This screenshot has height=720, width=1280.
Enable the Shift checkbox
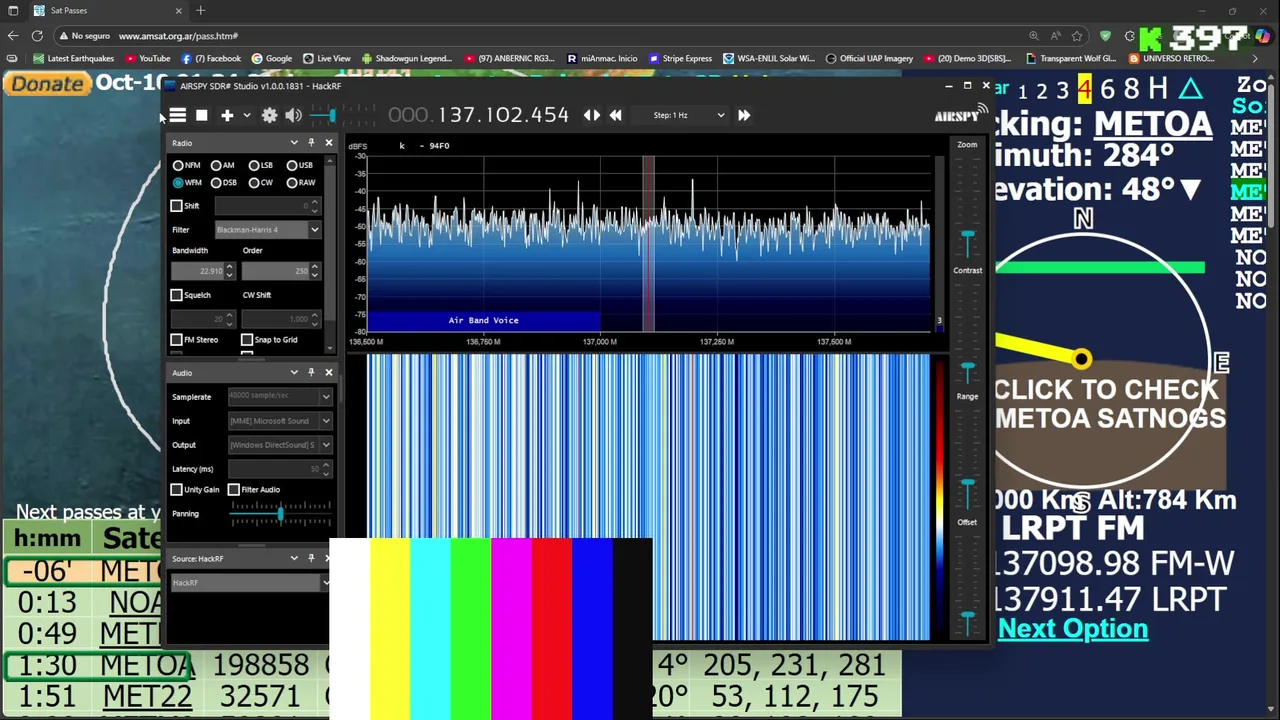tap(177, 206)
